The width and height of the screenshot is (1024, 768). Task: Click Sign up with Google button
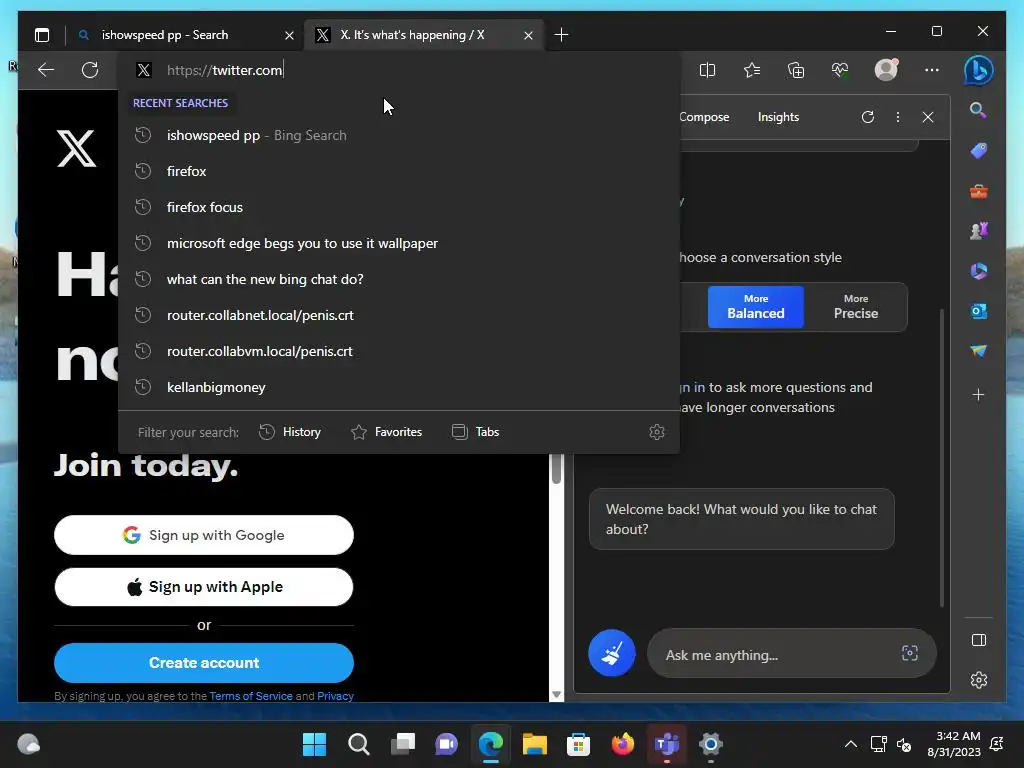click(x=204, y=535)
